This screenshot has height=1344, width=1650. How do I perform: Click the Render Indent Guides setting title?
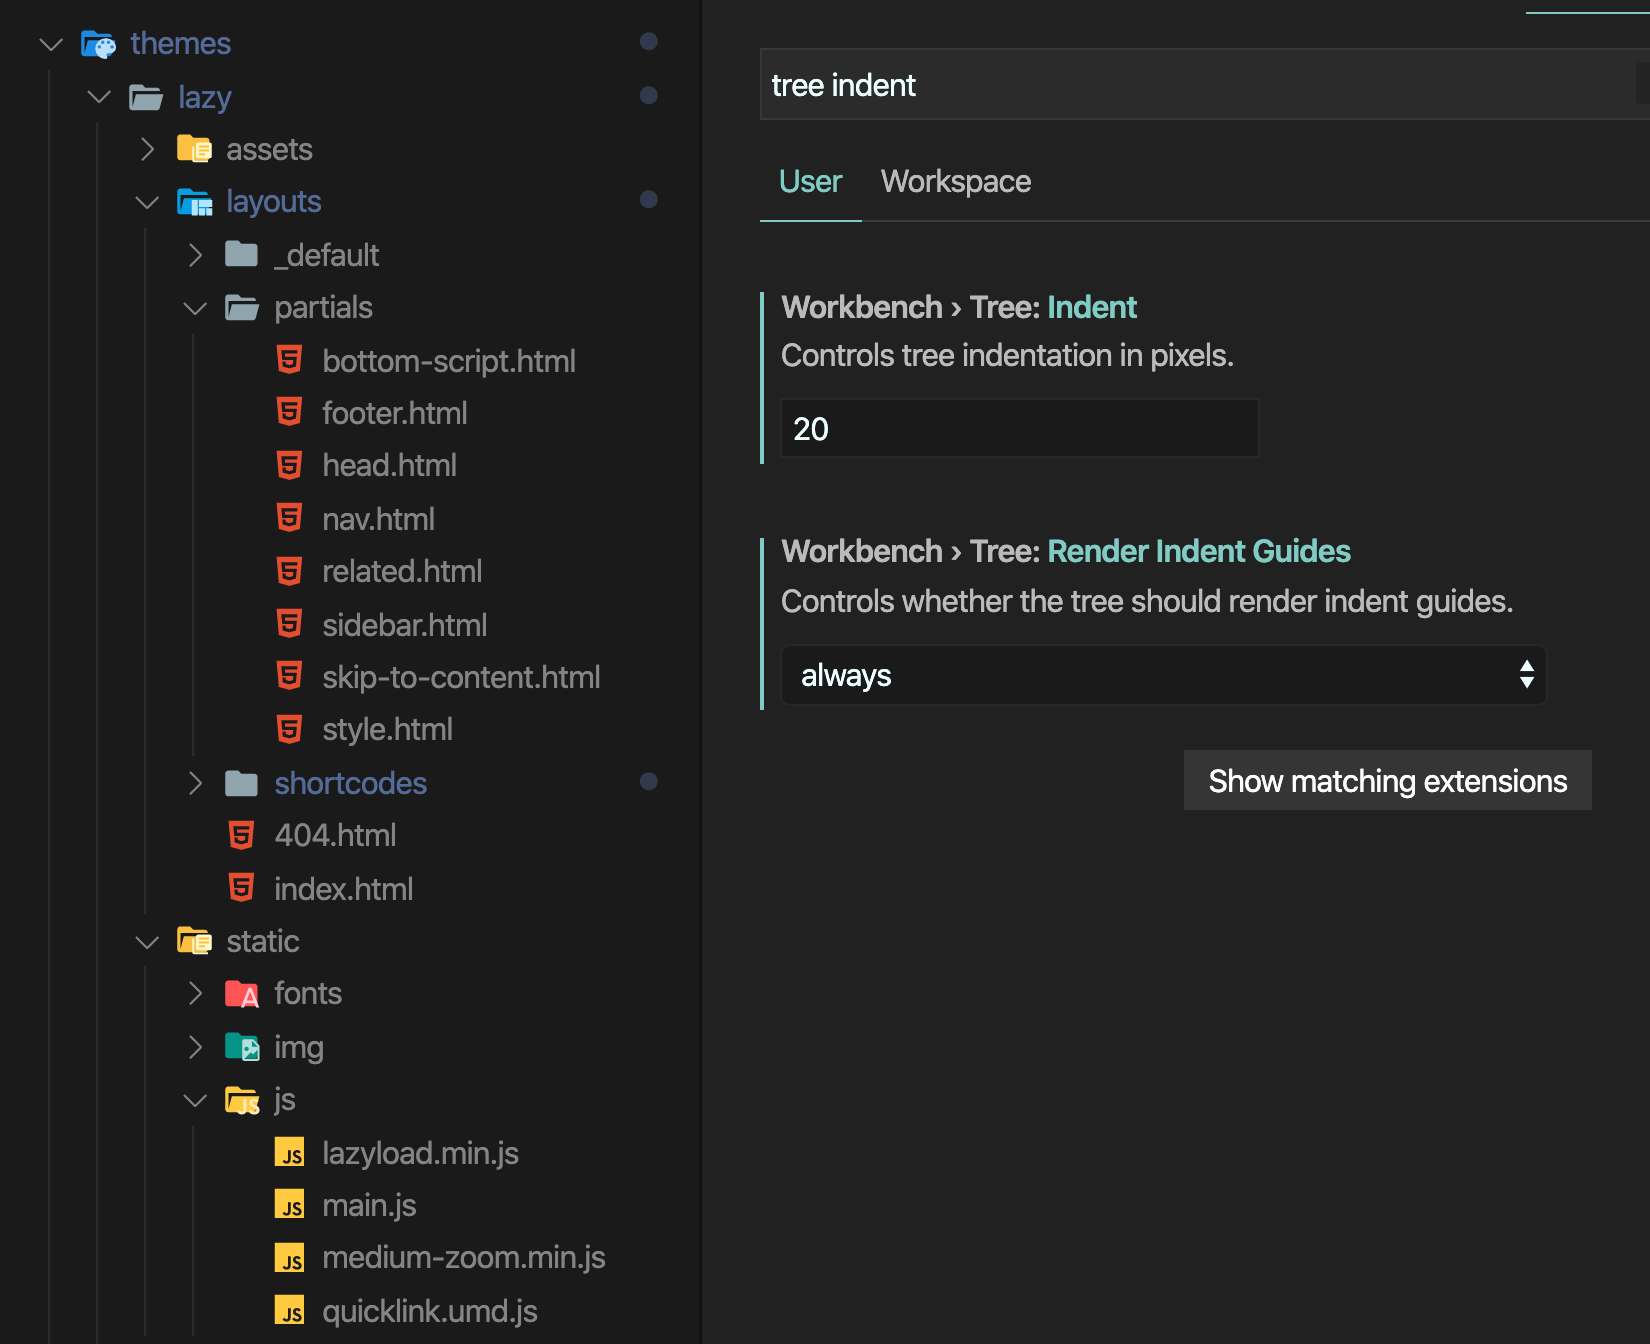point(1066,551)
